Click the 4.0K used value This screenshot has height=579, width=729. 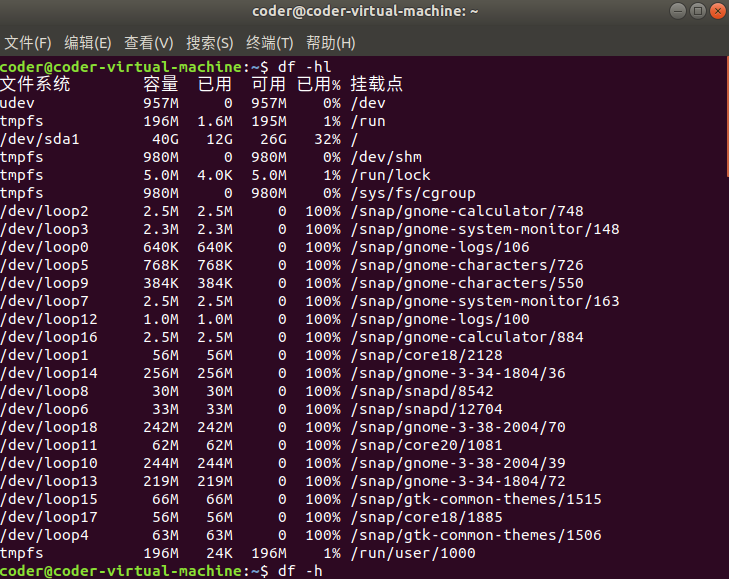pyautogui.click(x=215, y=175)
